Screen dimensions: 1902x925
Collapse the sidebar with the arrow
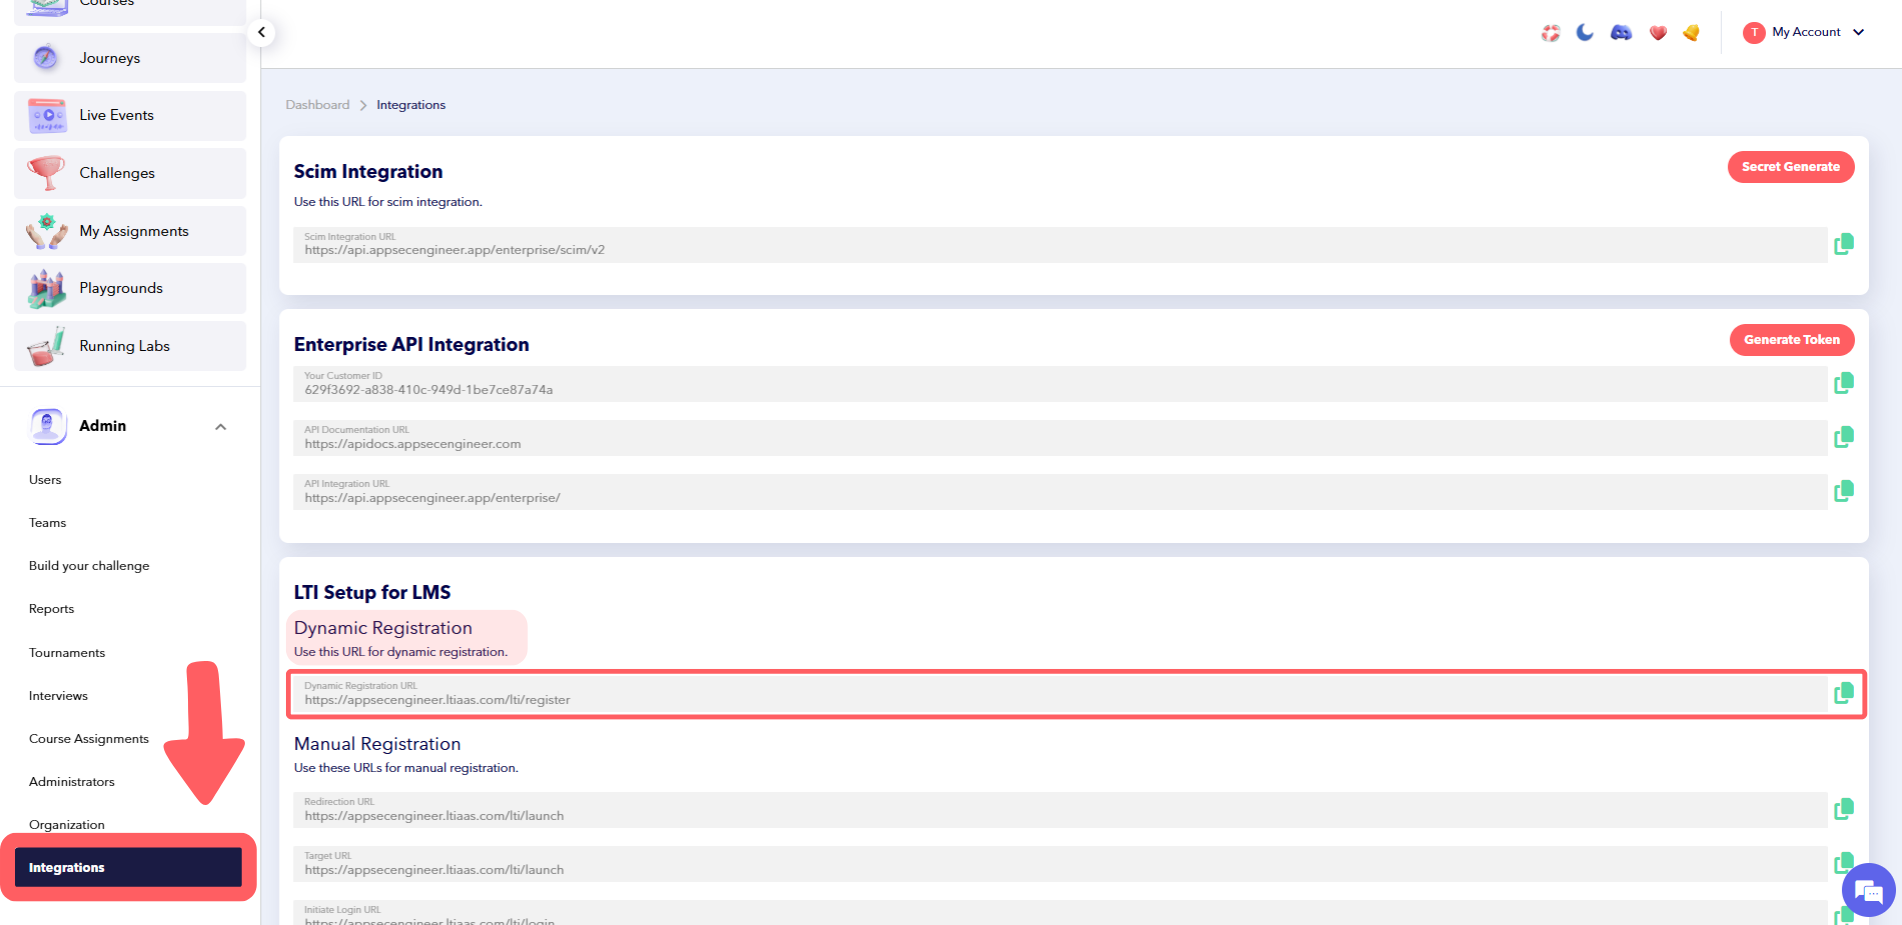261,32
